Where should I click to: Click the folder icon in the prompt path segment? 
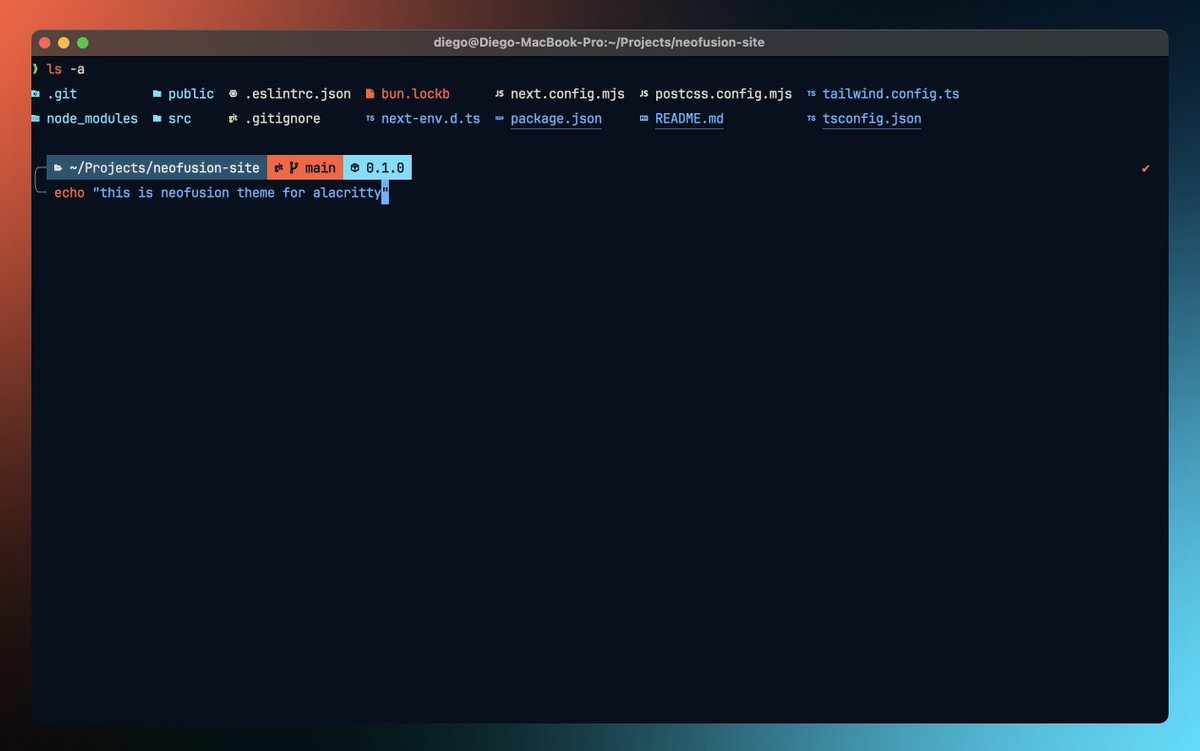[x=58, y=168]
